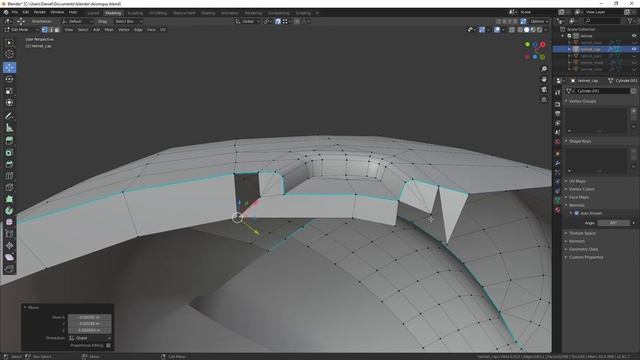Open the Orientation Default dropdown
The image size is (640, 360).
[78, 21]
